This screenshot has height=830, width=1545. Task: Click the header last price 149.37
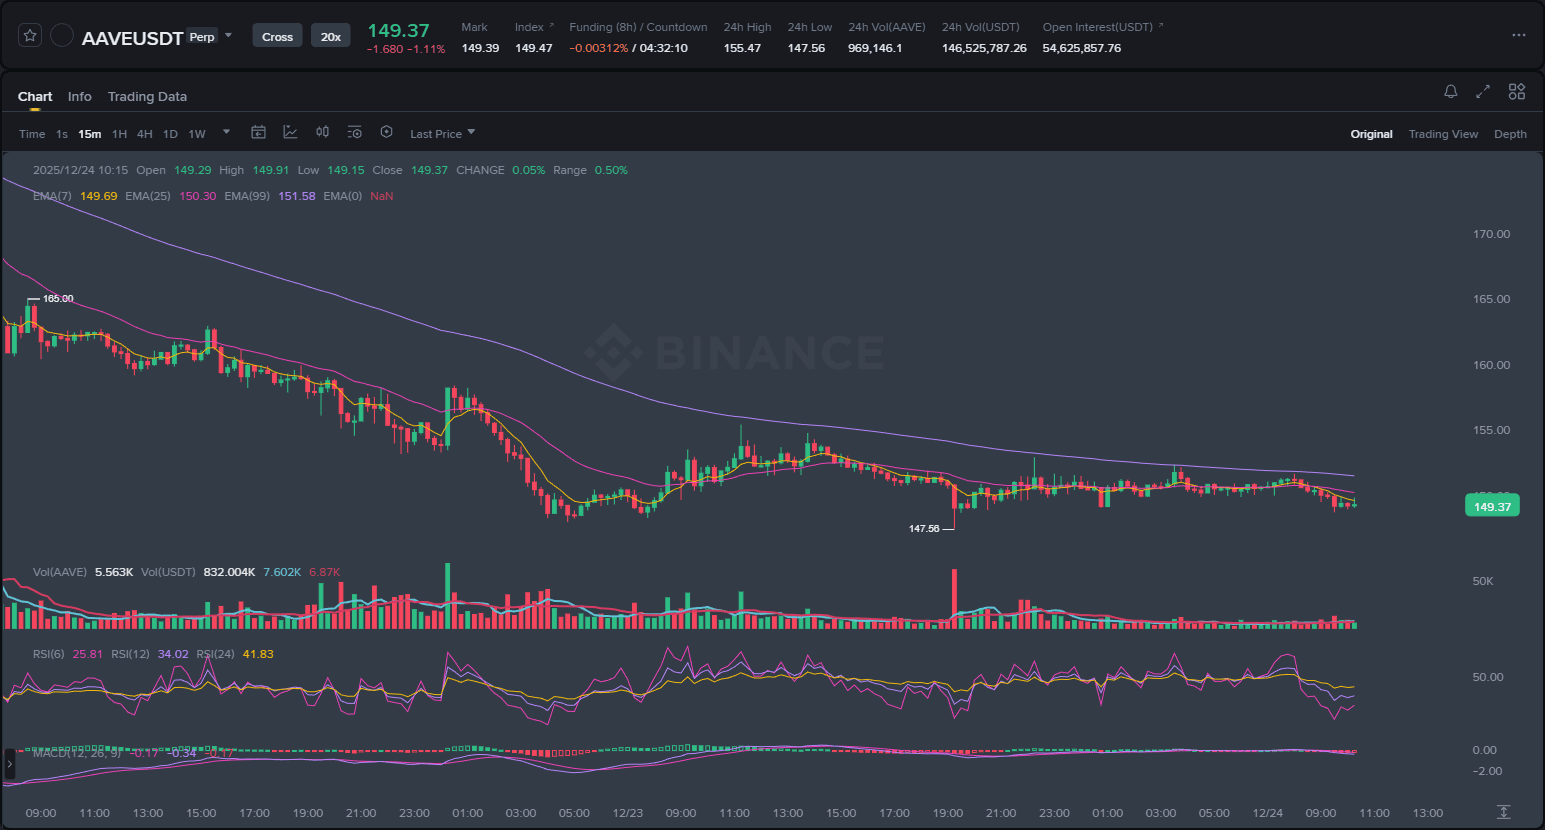(x=398, y=31)
